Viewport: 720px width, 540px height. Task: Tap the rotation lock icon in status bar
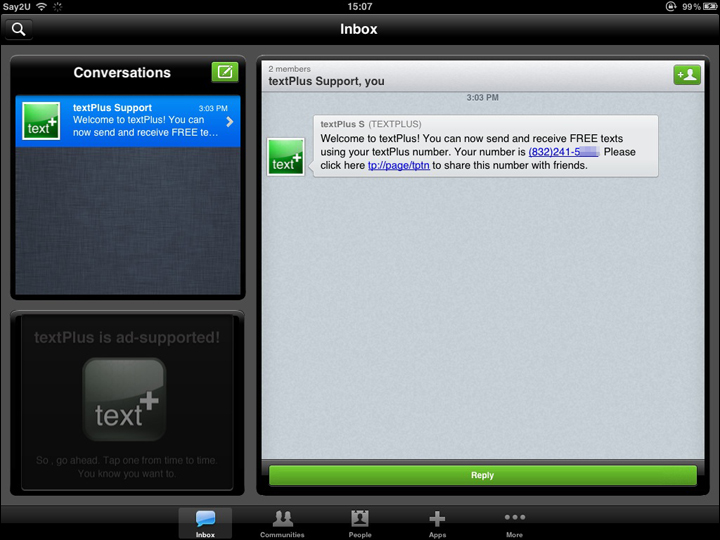pyautogui.click(x=671, y=6)
